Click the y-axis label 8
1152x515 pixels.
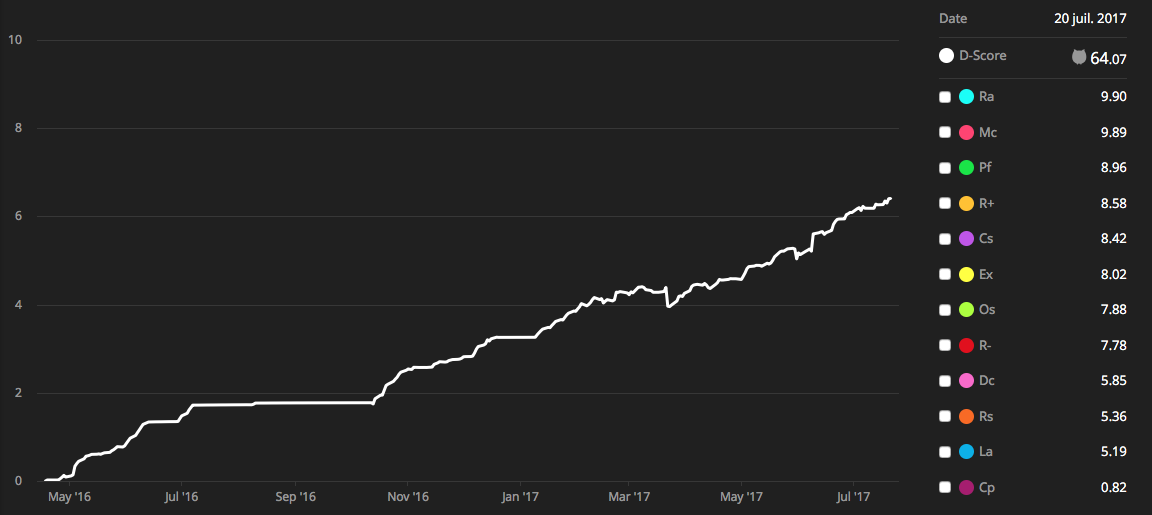pyautogui.click(x=16, y=129)
